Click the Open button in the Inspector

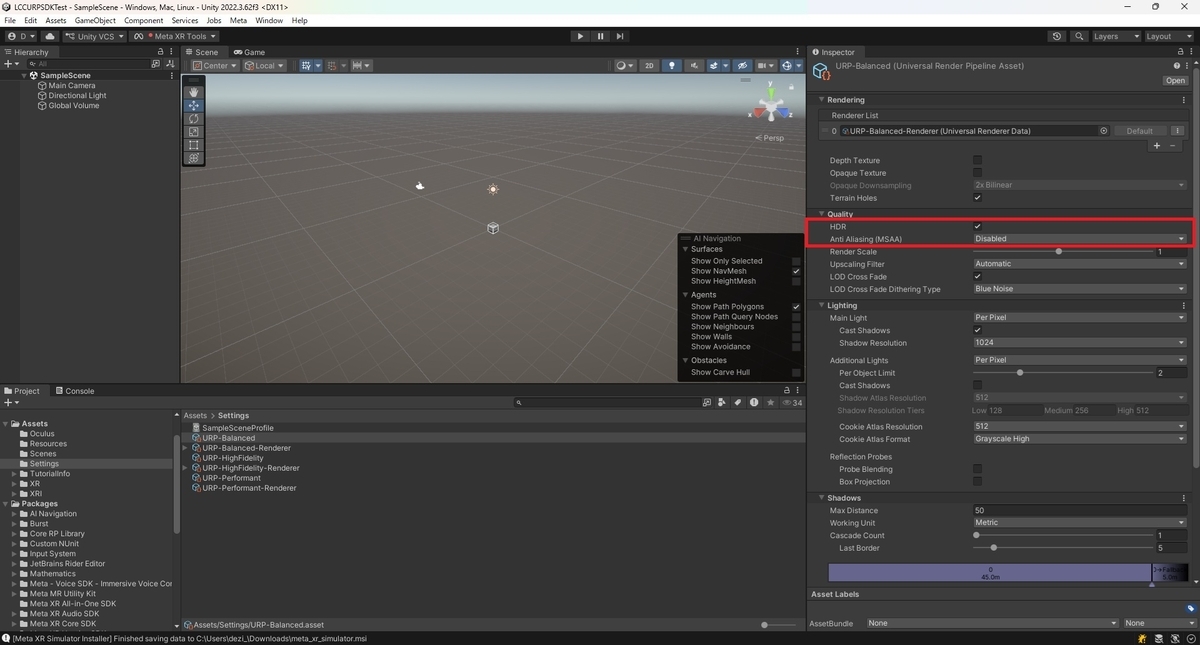[1175, 81]
